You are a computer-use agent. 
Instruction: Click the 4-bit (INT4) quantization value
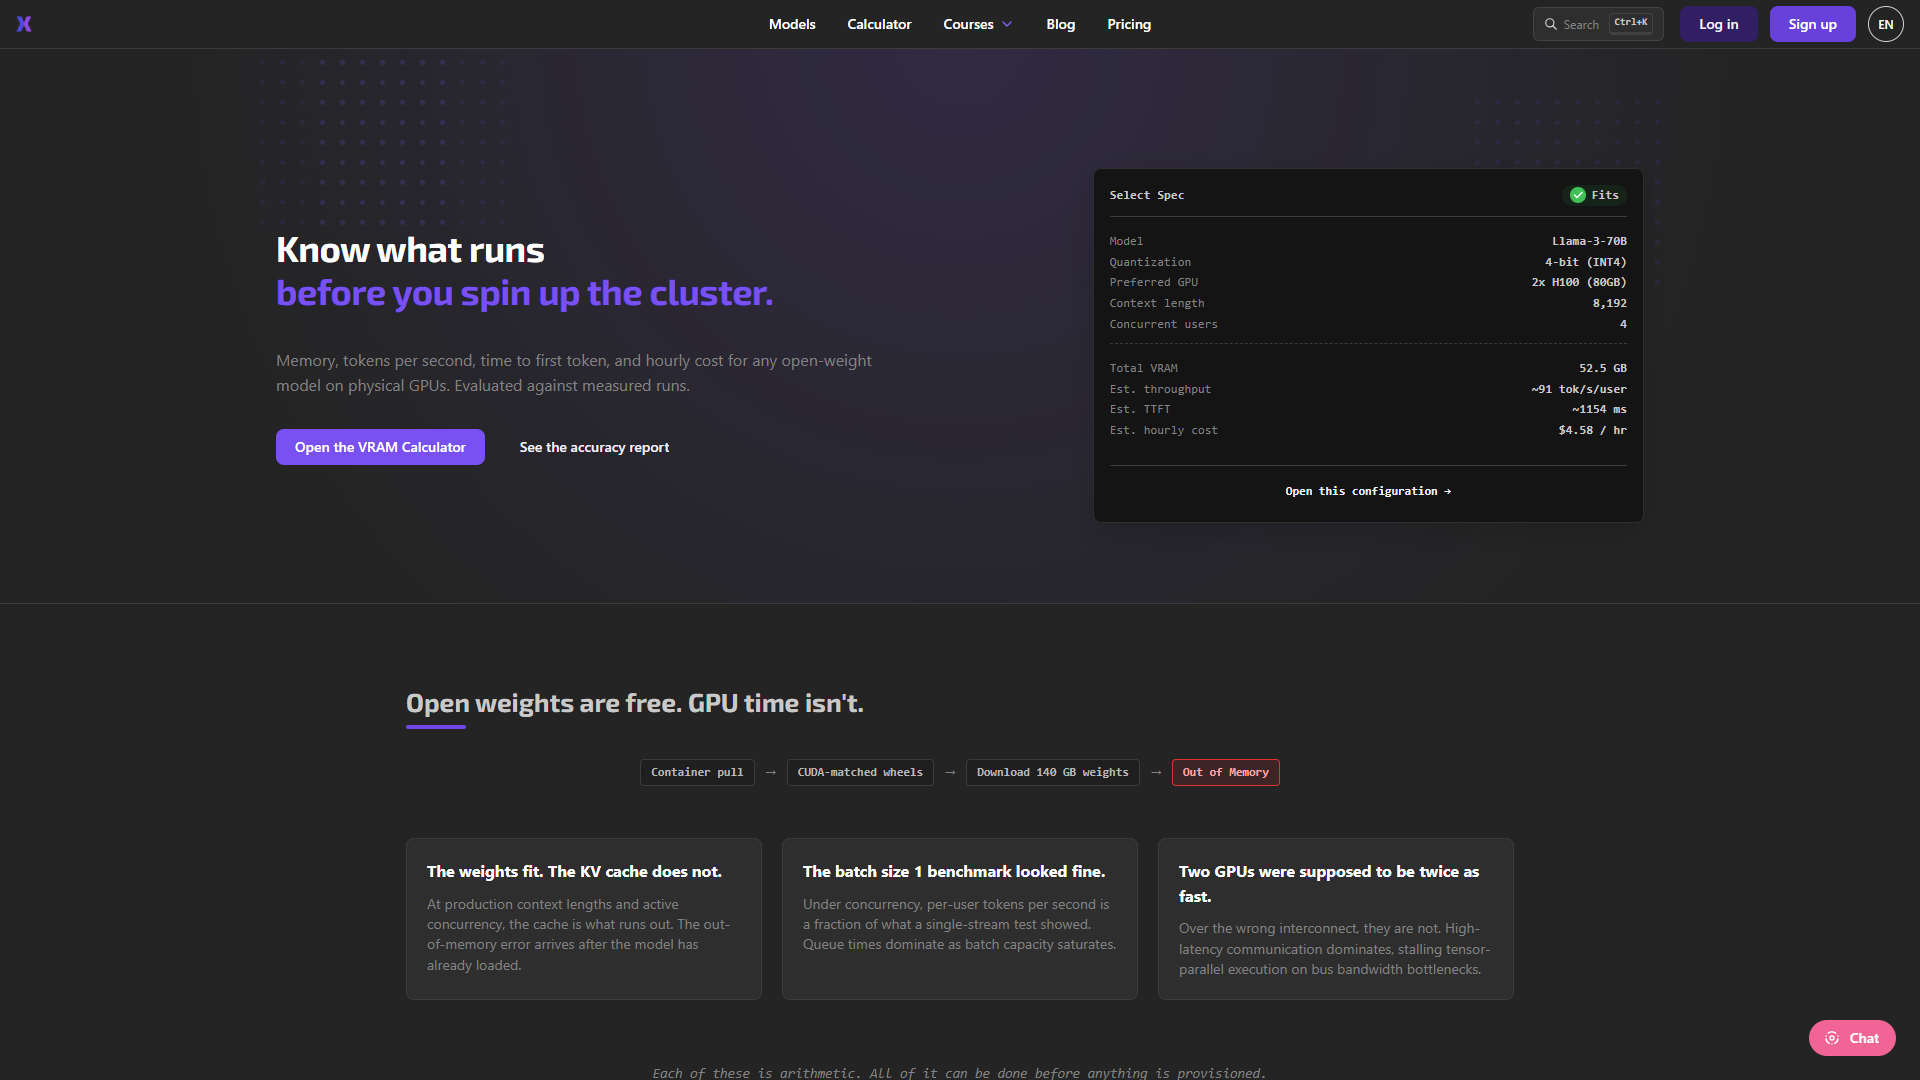coord(1585,262)
